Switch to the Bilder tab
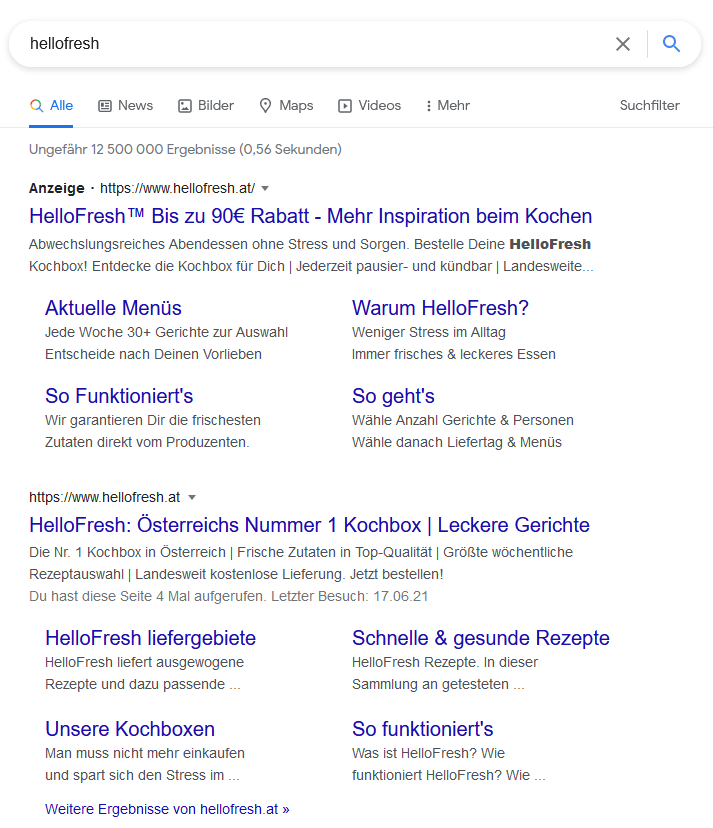The height and width of the screenshot is (828, 713). click(x=206, y=106)
